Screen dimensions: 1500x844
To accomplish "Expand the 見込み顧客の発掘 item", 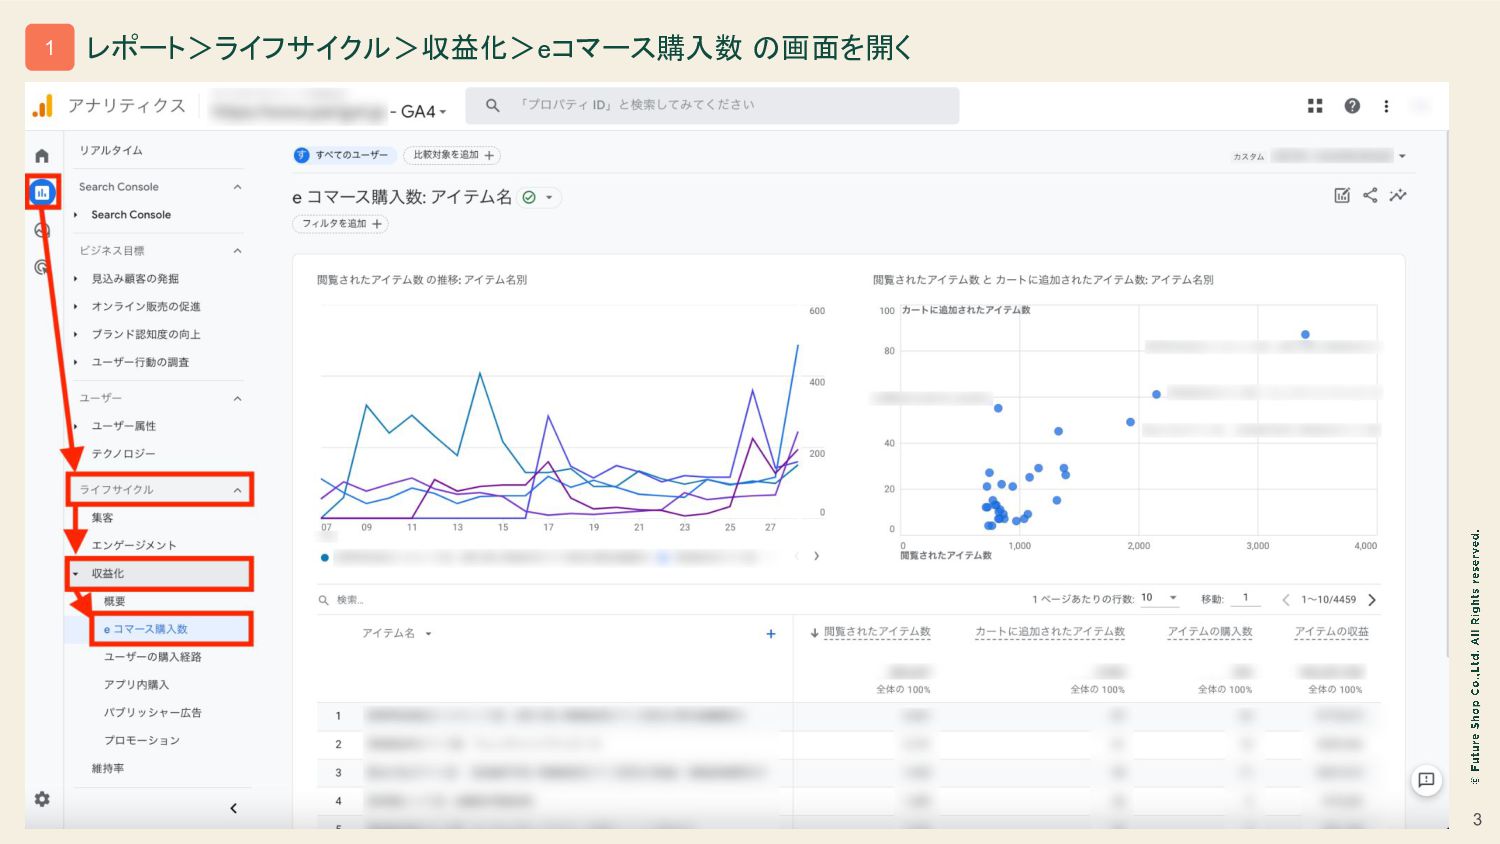I will pyautogui.click(x=76, y=279).
